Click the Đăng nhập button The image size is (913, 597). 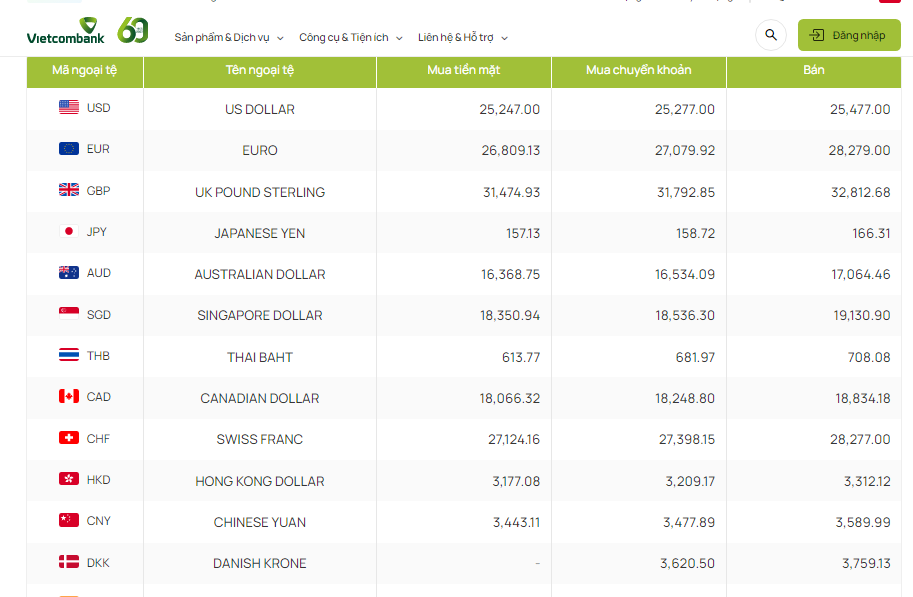pos(848,35)
